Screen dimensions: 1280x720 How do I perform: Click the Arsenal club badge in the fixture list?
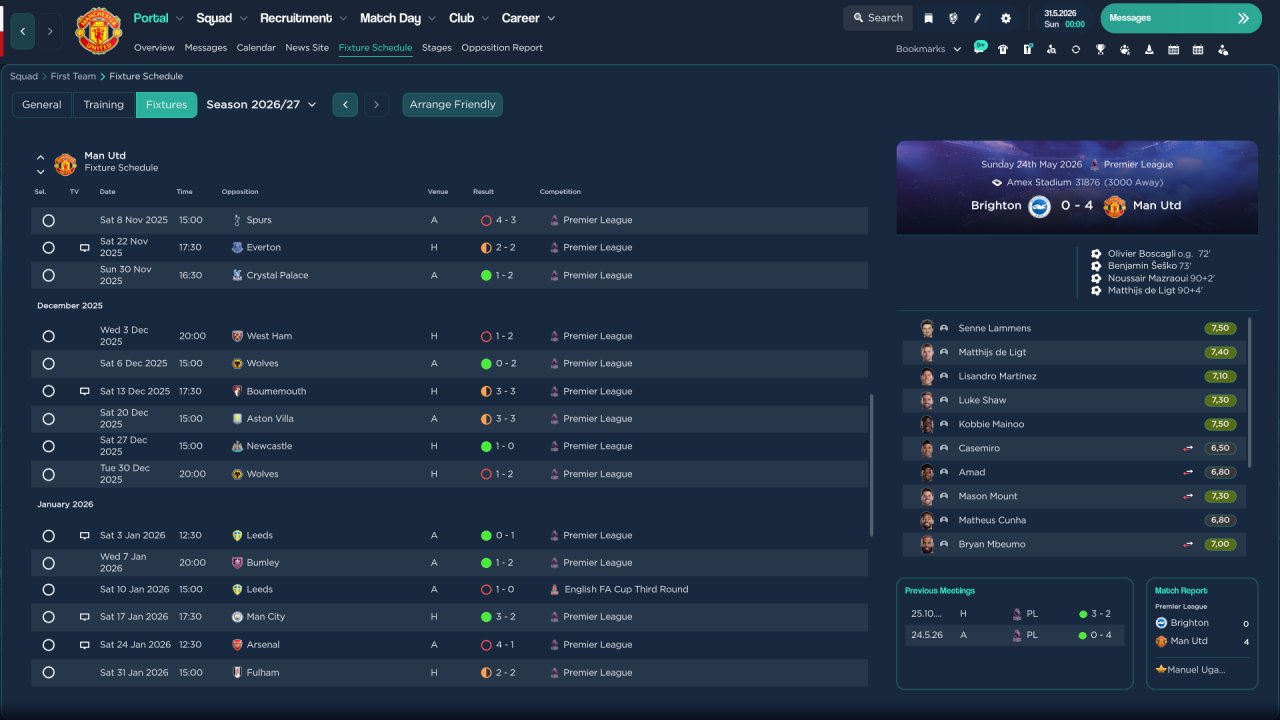point(237,645)
